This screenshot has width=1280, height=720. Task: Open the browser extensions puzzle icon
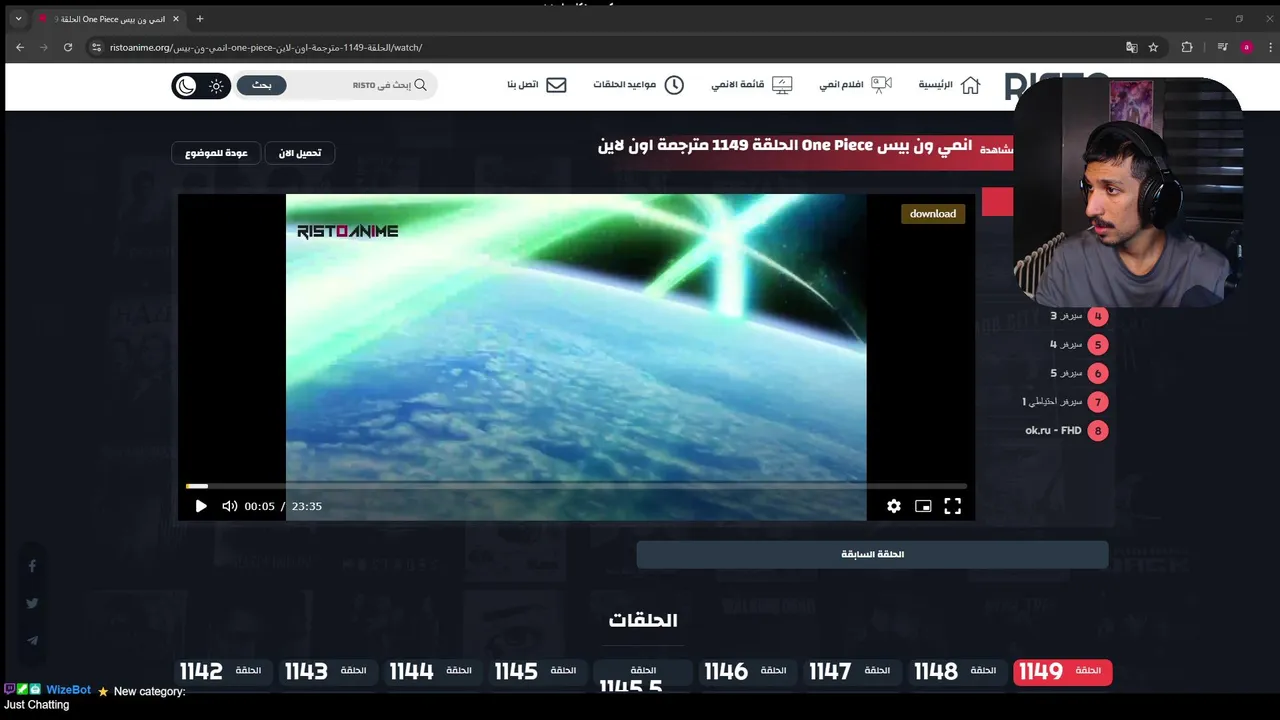pyautogui.click(x=1187, y=47)
